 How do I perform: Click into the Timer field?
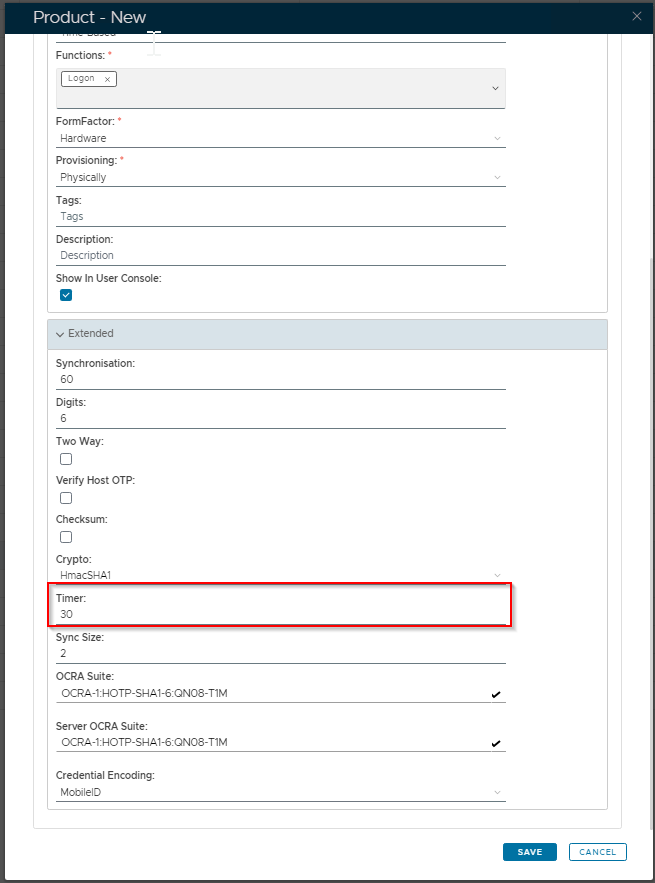click(280, 614)
